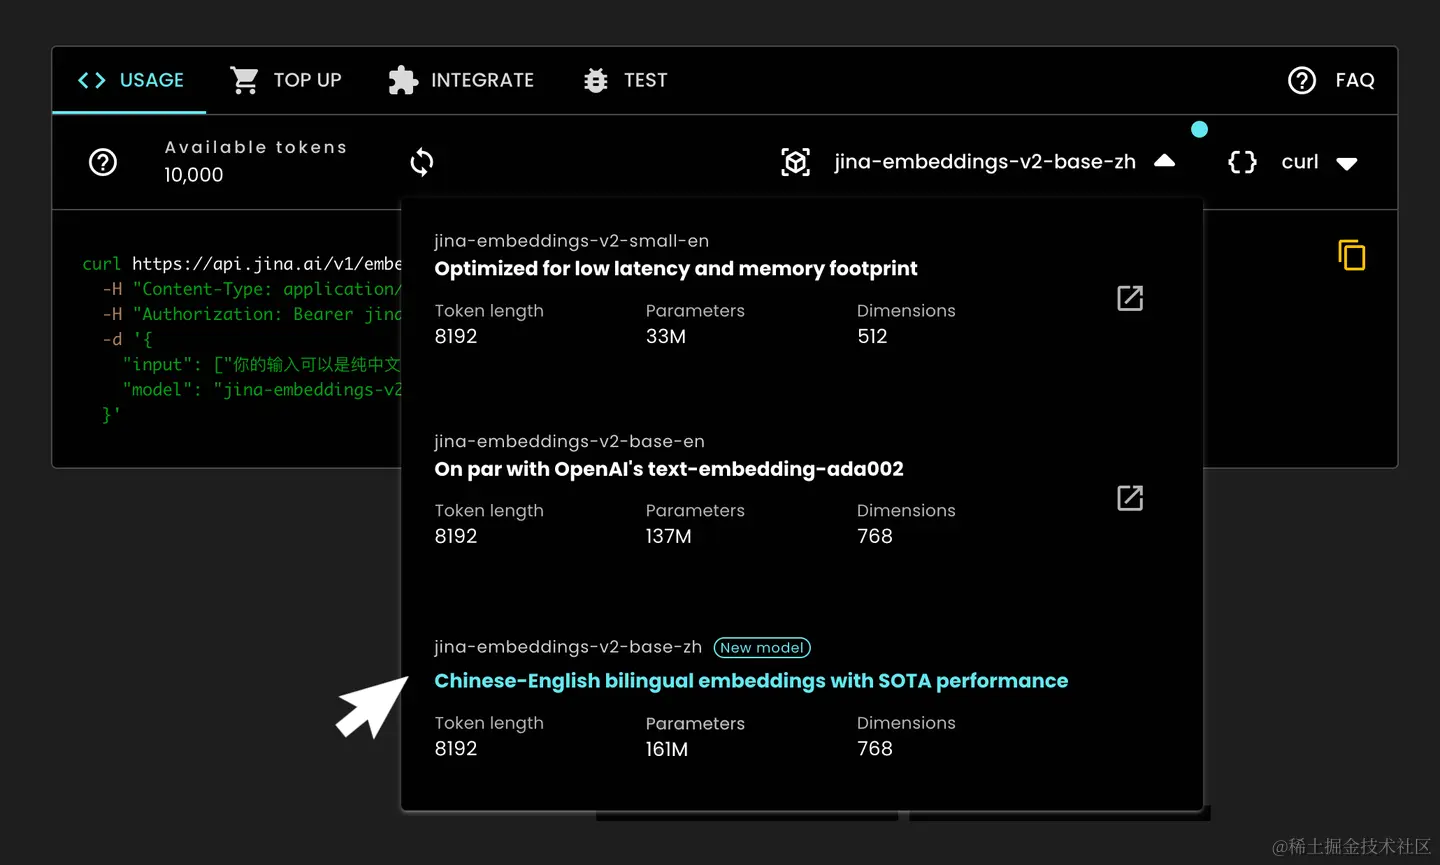Click the question mark icon beside FAQ

[1302, 80]
